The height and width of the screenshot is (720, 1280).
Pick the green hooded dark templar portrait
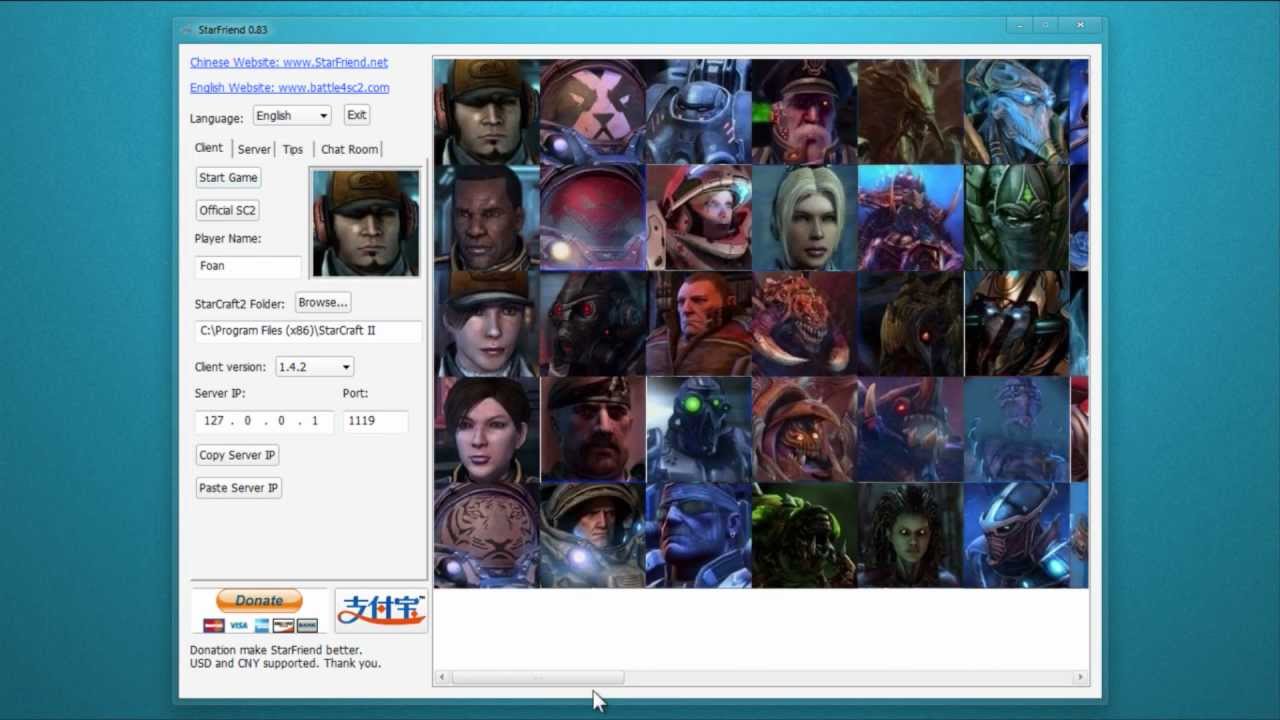[1016, 217]
